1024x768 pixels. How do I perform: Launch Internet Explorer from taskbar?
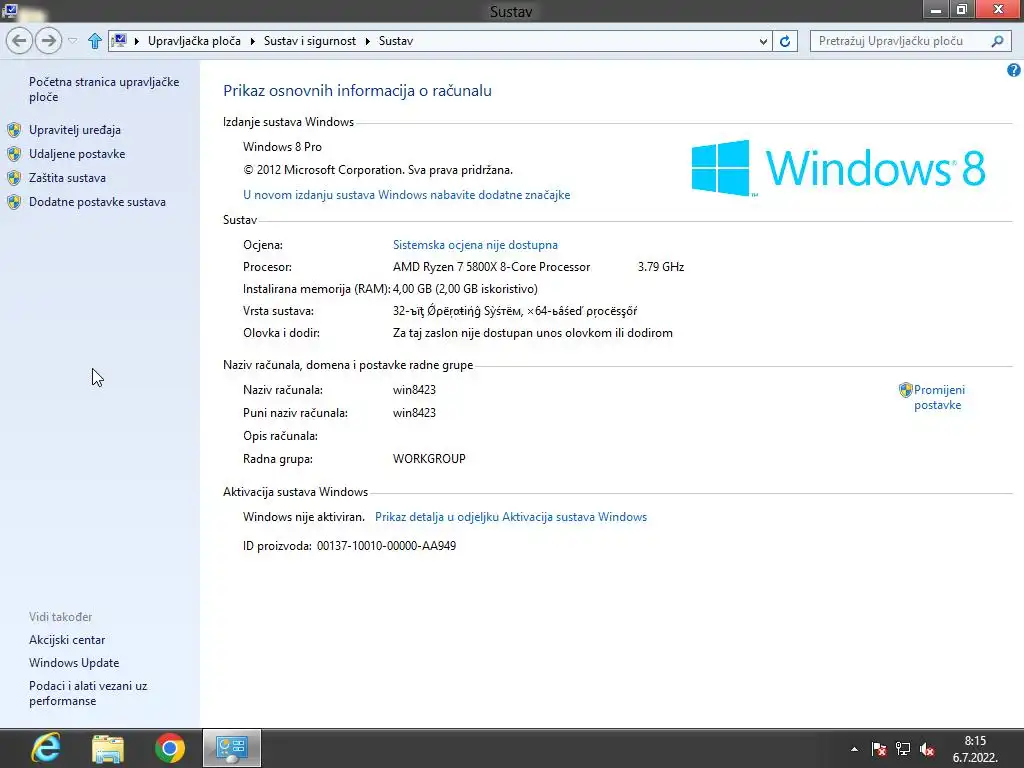46,748
